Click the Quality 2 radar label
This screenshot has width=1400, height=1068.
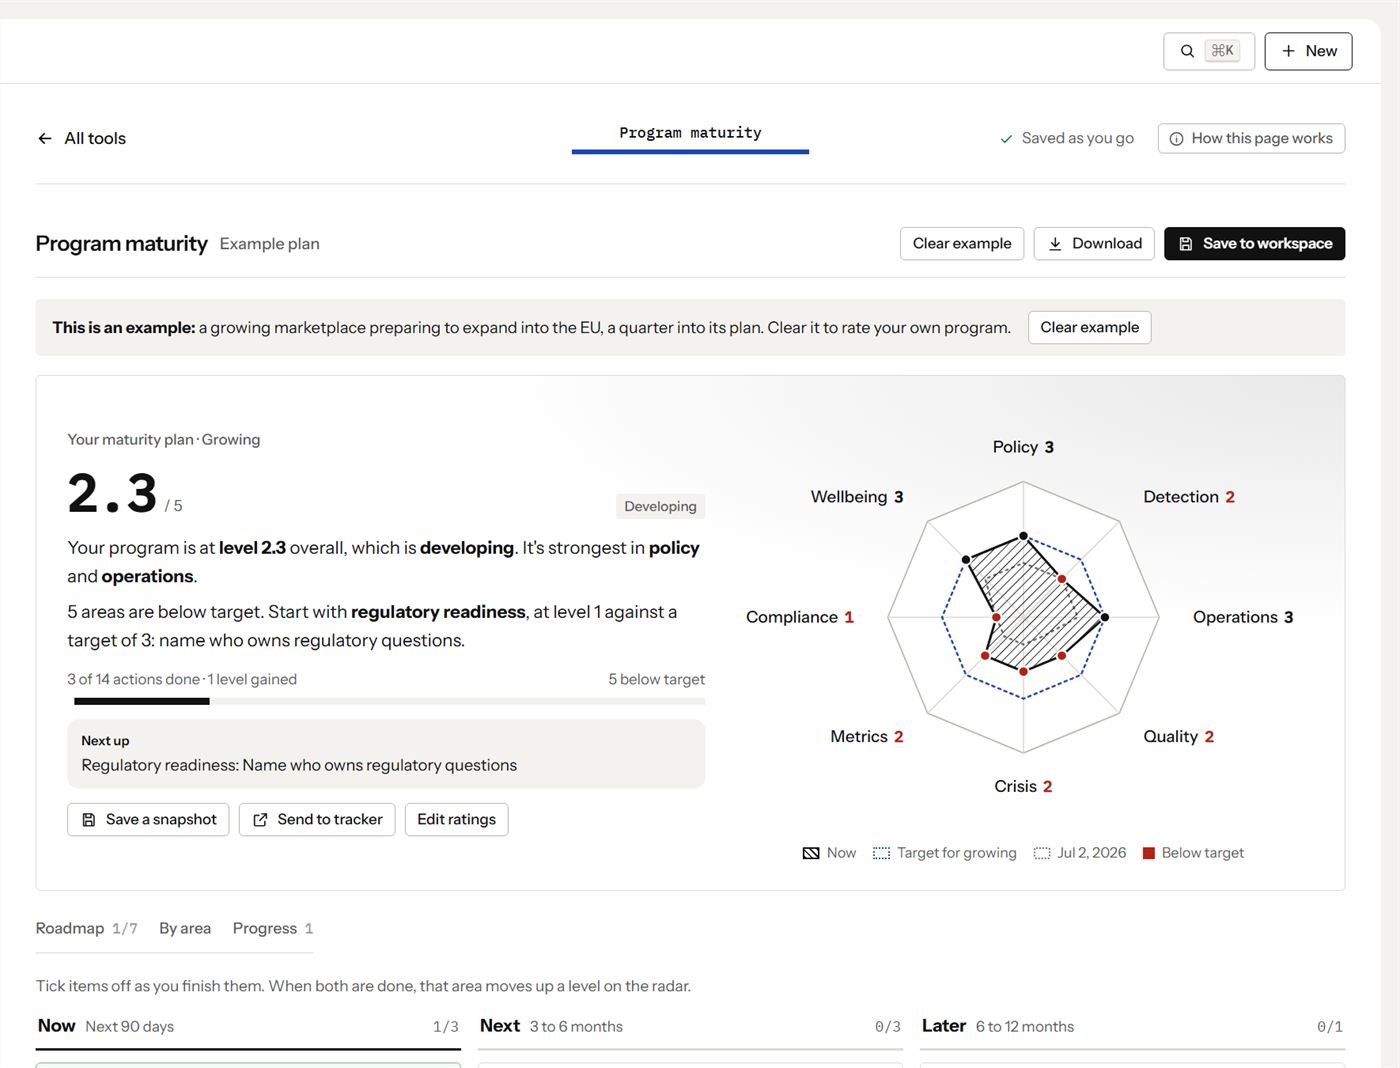1179,736
